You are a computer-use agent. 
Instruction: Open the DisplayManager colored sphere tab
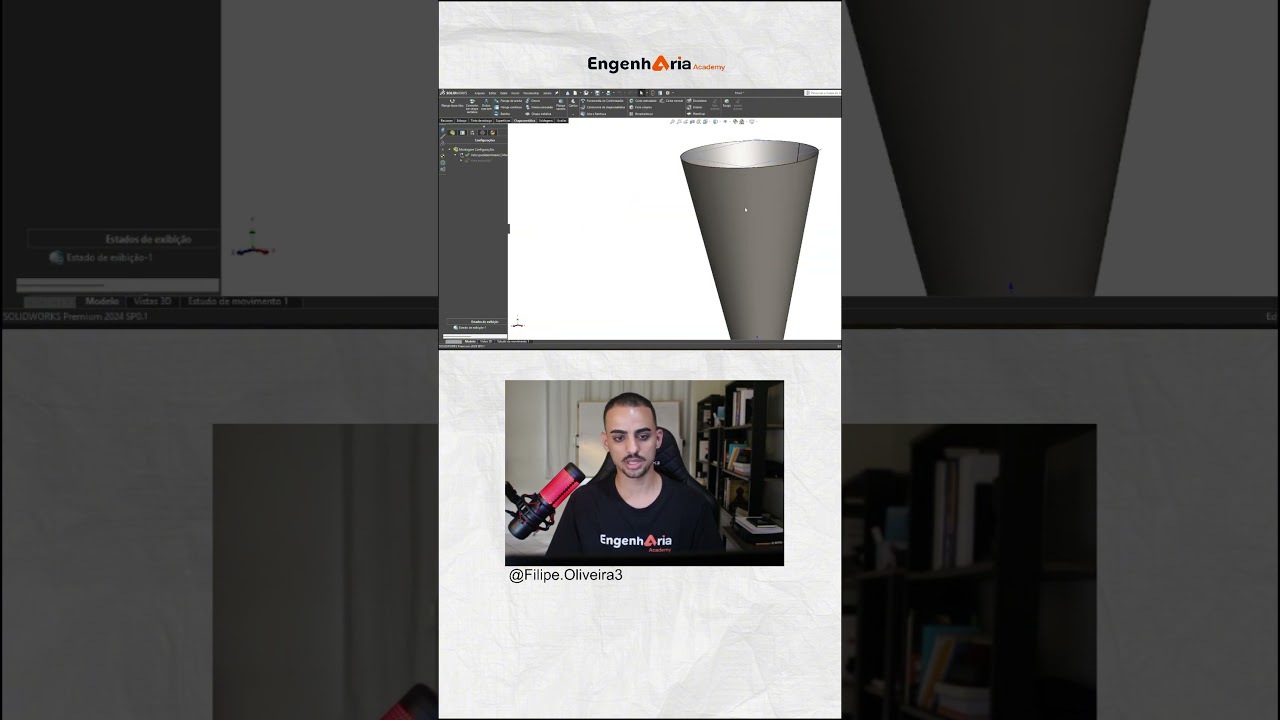coord(493,133)
